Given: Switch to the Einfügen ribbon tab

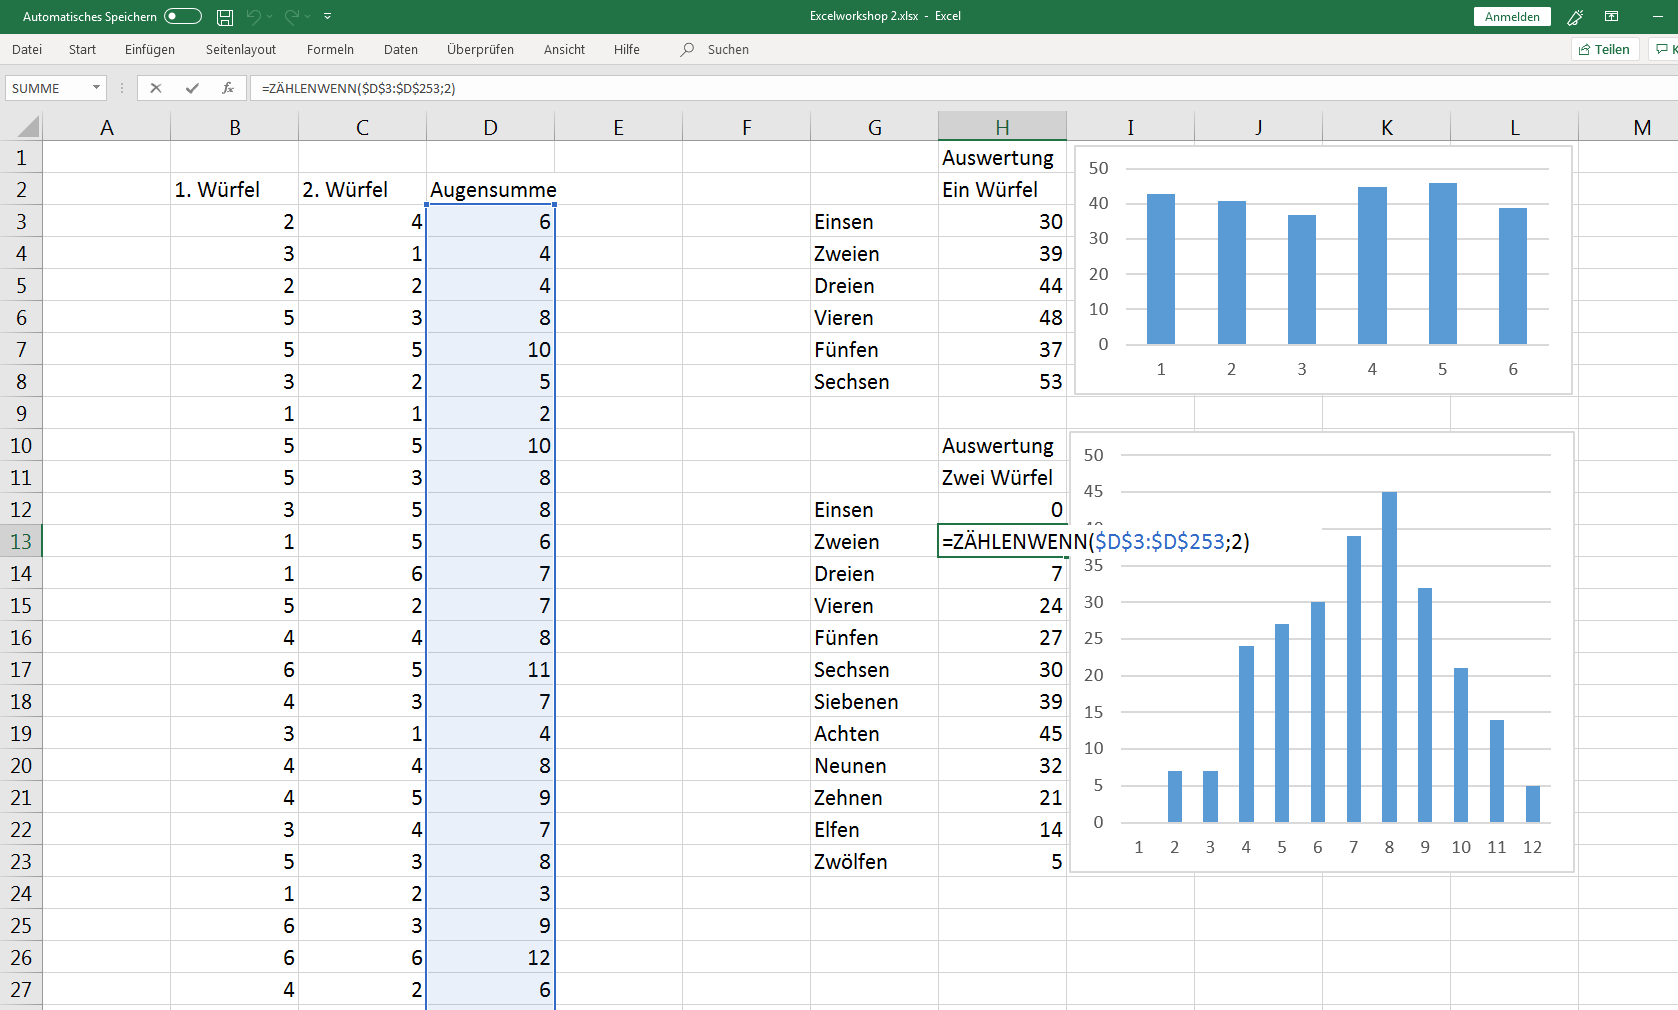Looking at the screenshot, I should tap(150, 49).
